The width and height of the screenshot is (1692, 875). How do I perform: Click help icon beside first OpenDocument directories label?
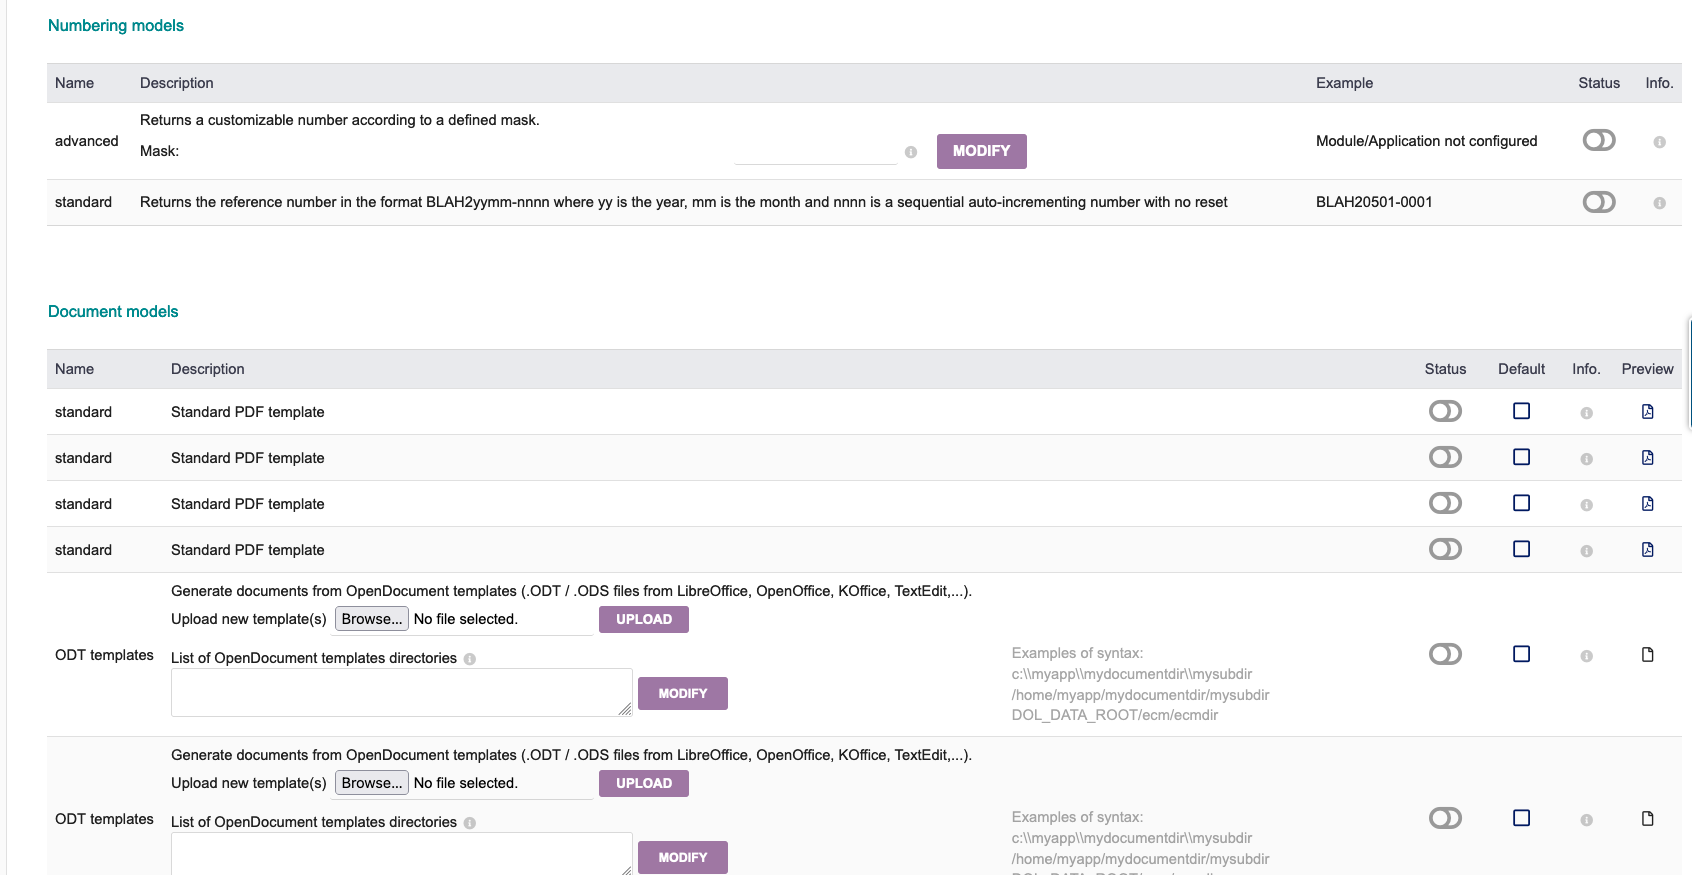tap(470, 659)
